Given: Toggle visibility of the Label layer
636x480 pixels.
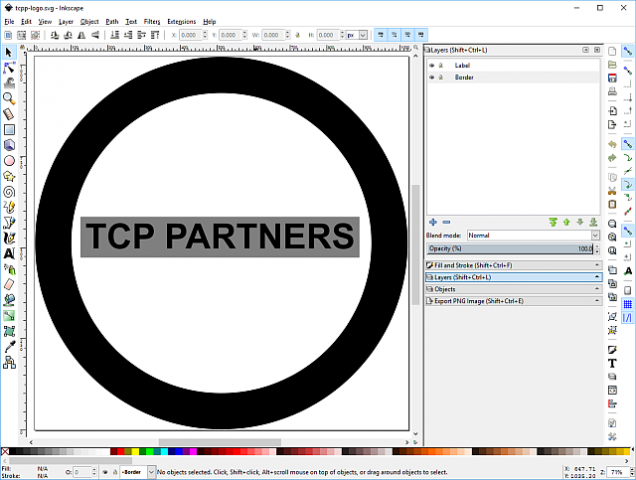Looking at the screenshot, I should click(432, 66).
